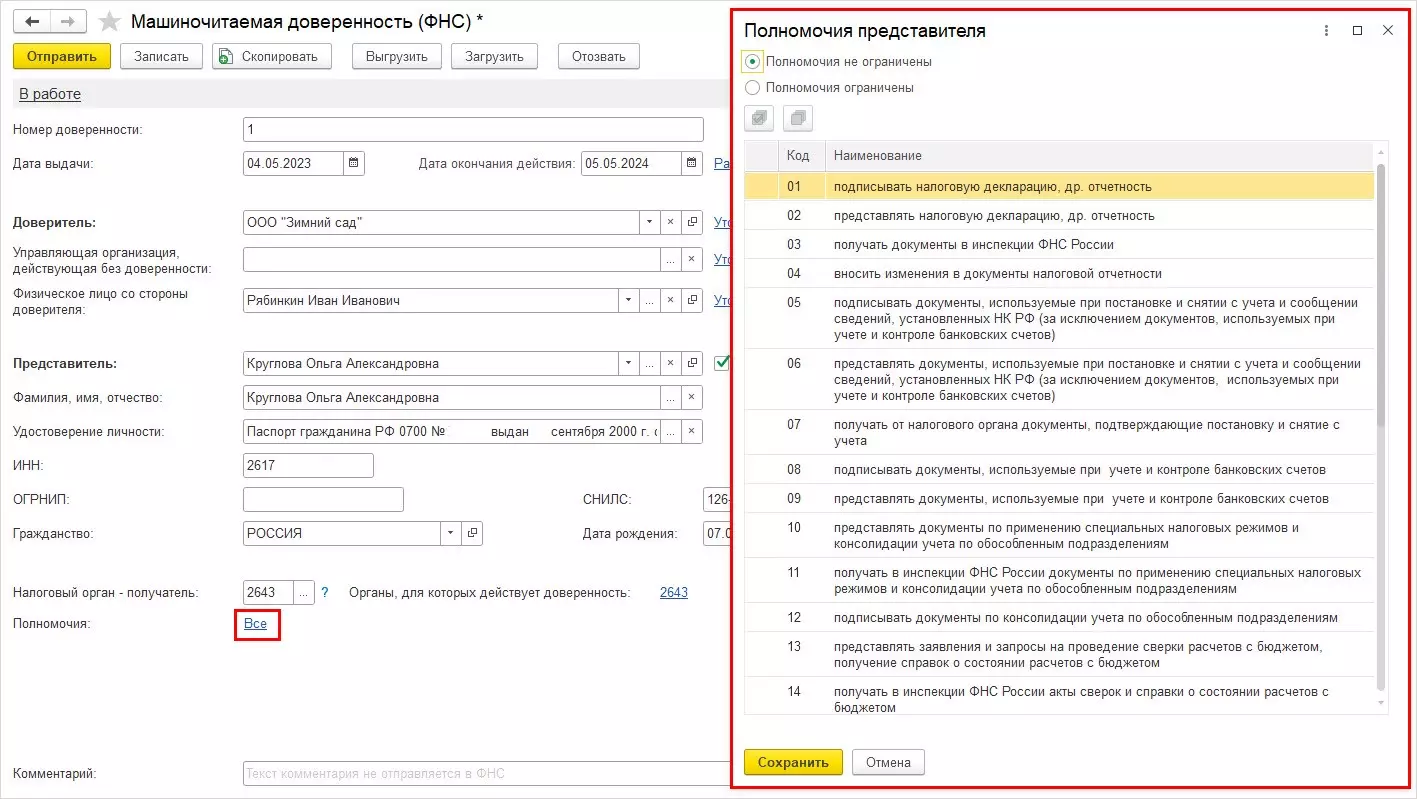Open selection with ellipsis for Физическое лицо
1417x799 pixels.
tap(650, 300)
